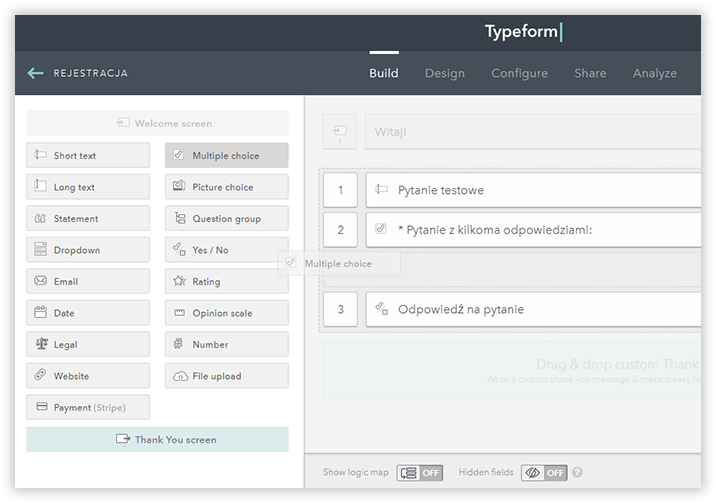This screenshot has width=716, height=503.
Task: Click the Rating star icon
Action: click(179, 280)
